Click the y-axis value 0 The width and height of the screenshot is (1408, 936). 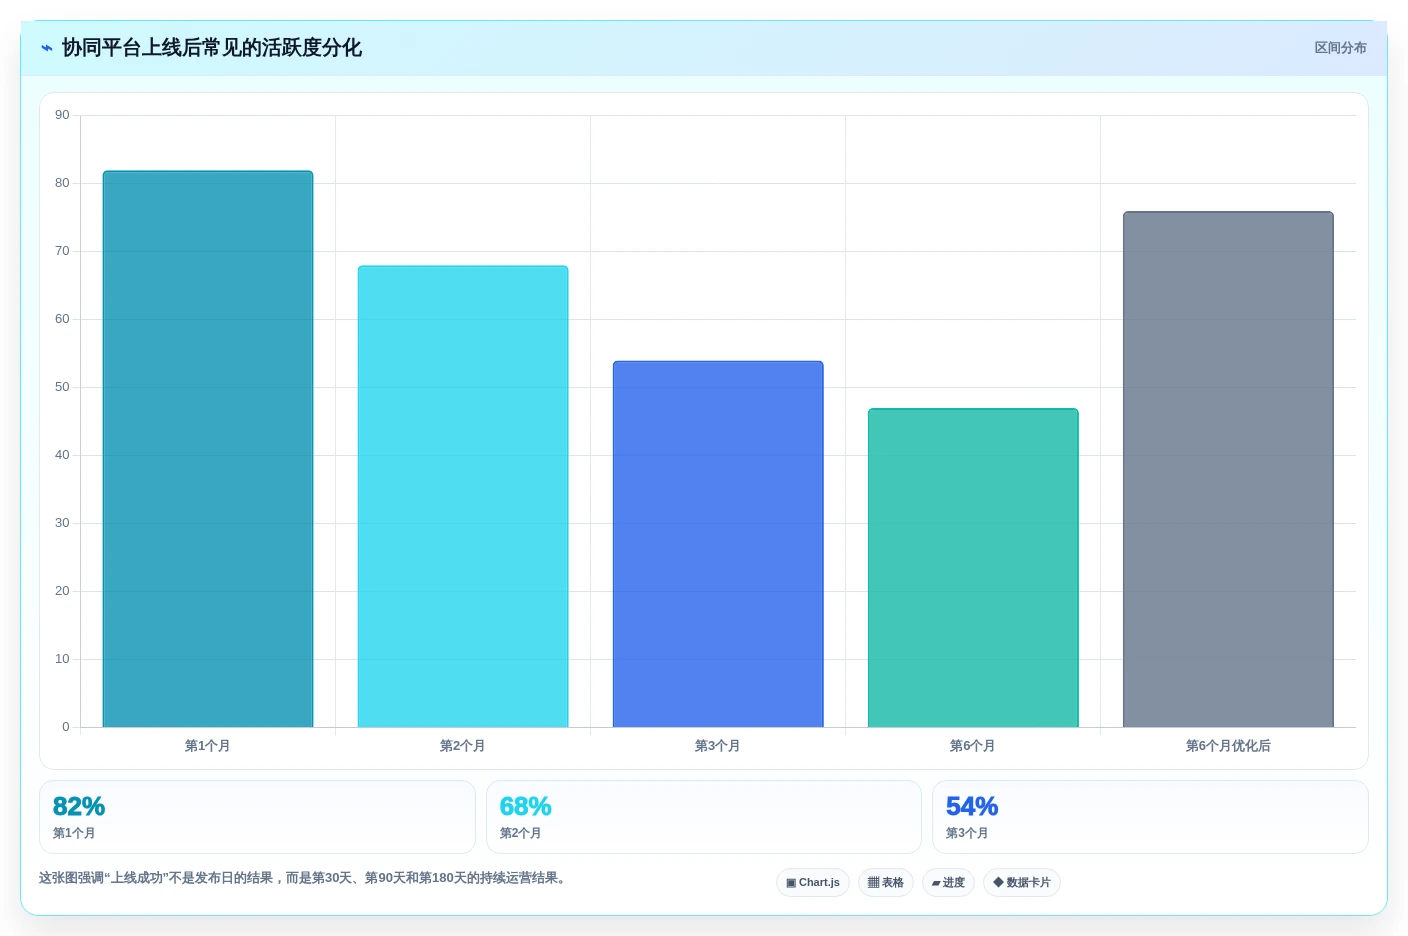click(x=66, y=727)
